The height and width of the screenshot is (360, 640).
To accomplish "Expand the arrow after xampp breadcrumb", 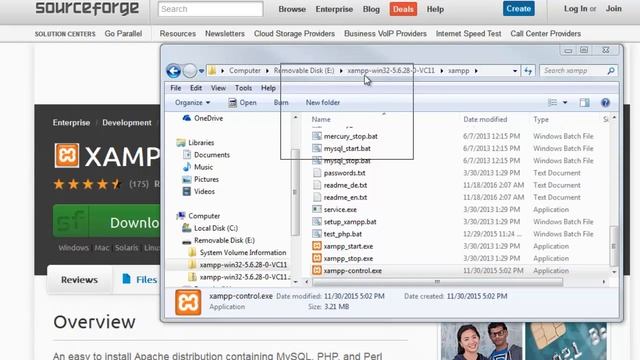I will click(476, 71).
